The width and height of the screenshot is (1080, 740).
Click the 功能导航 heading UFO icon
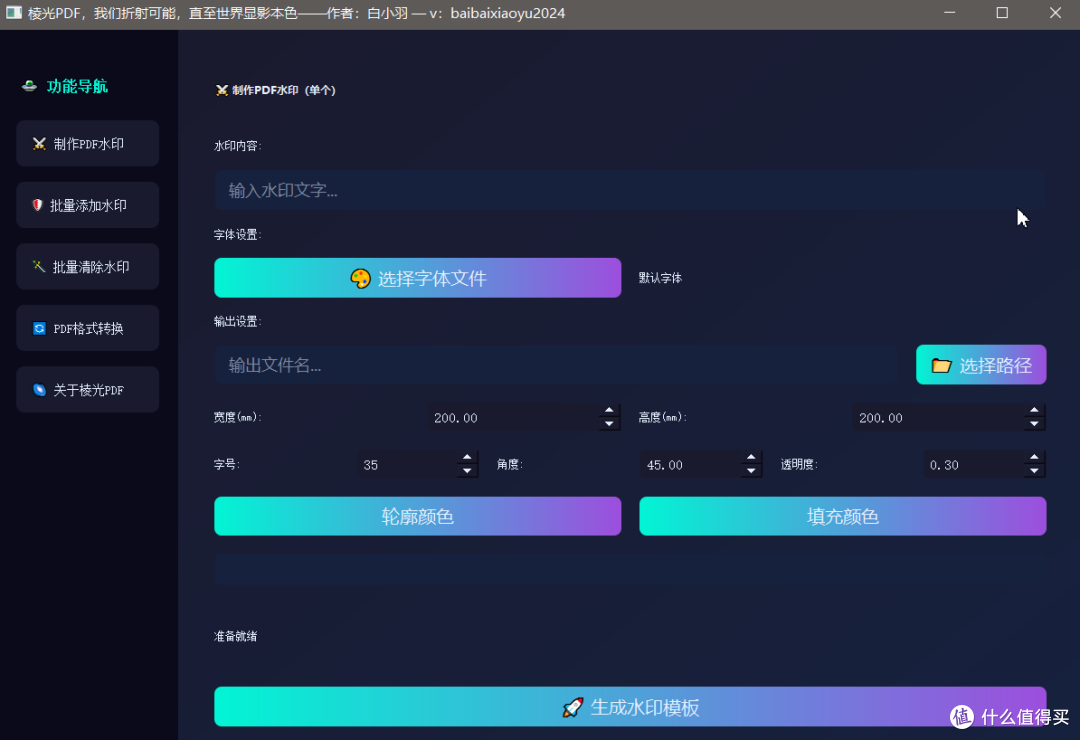pos(29,86)
